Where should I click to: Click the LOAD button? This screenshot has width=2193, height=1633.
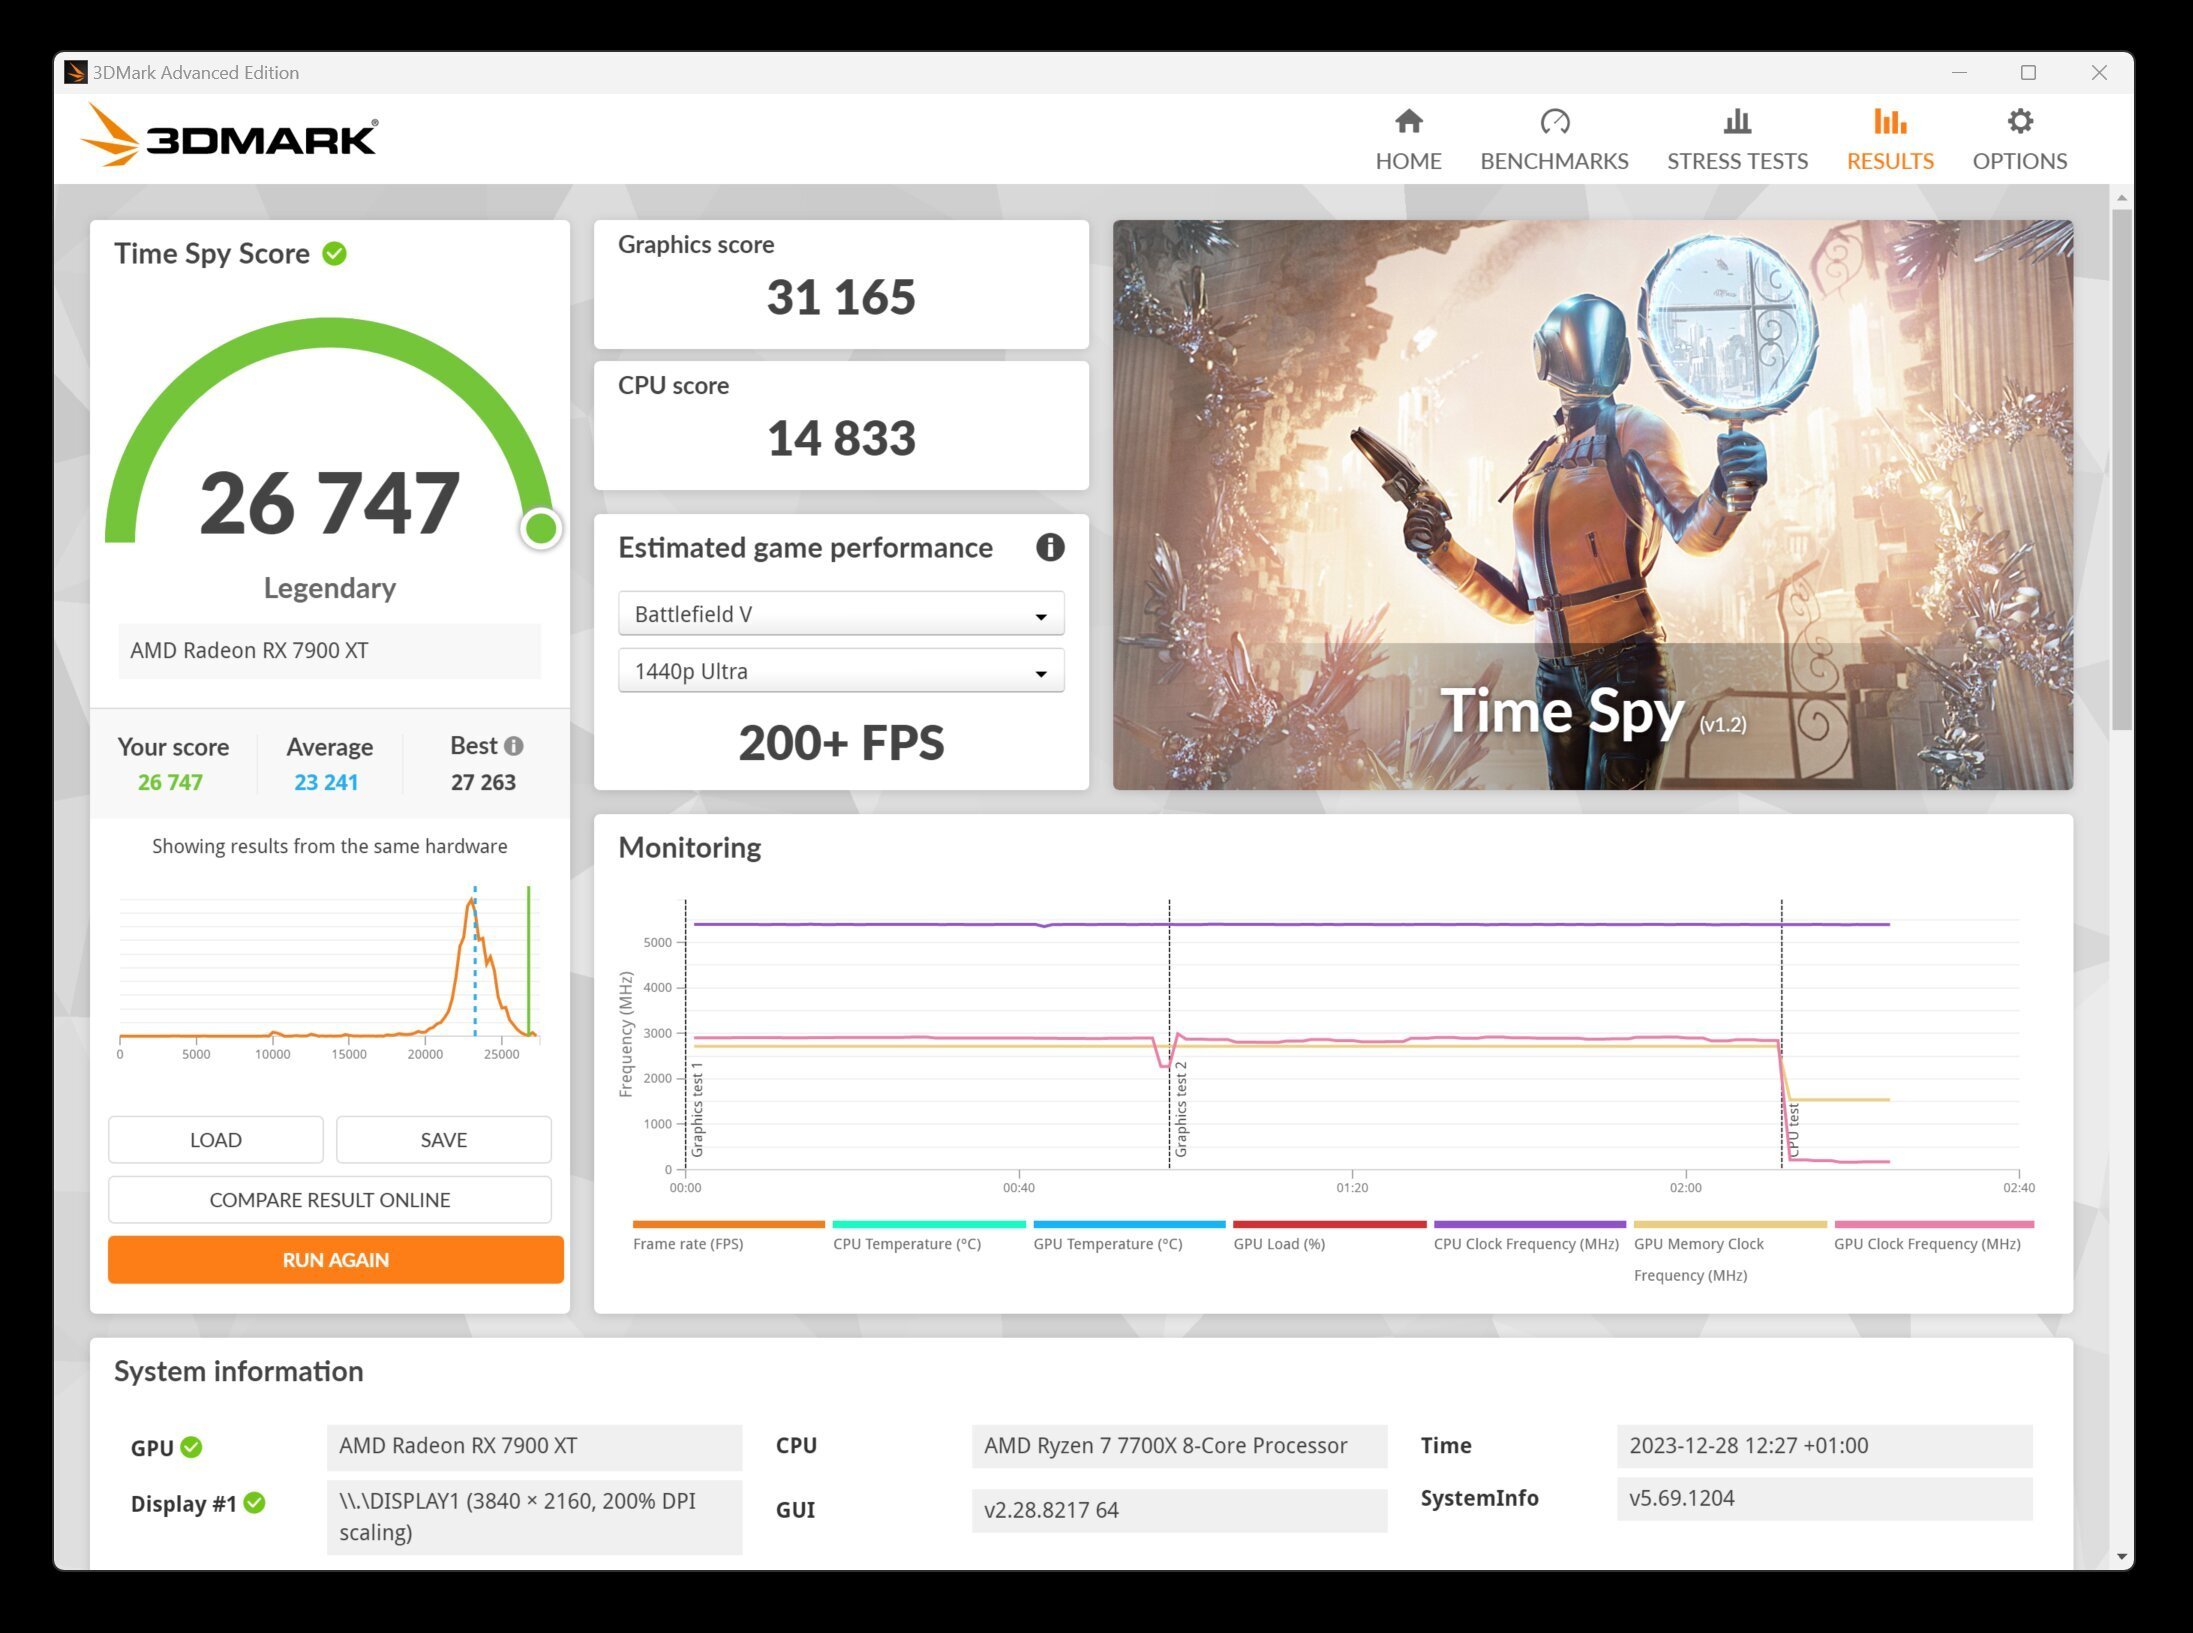coord(216,1140)
